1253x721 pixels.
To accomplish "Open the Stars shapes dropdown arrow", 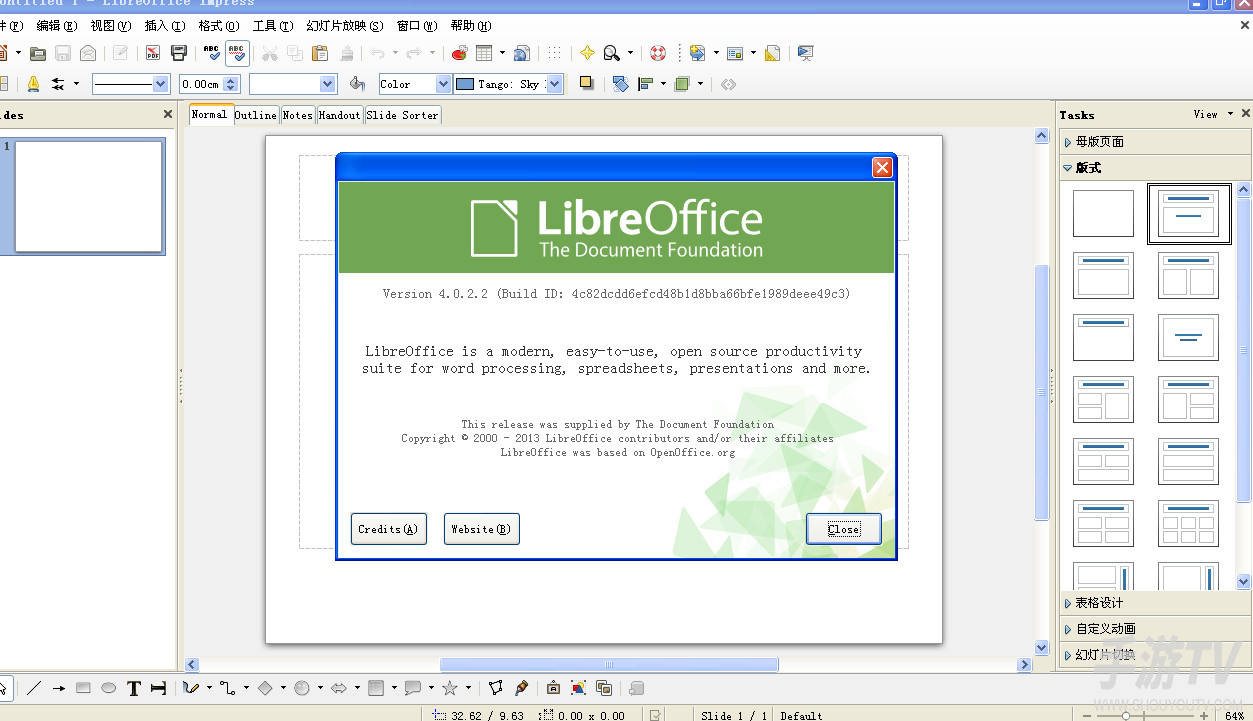I will (x=468, y=688).
